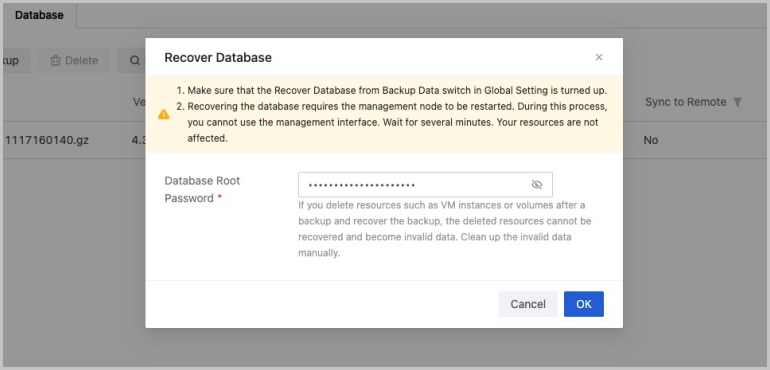Close the Recover Database dialog
770x370 pixels.
click(x=599, y=57)
